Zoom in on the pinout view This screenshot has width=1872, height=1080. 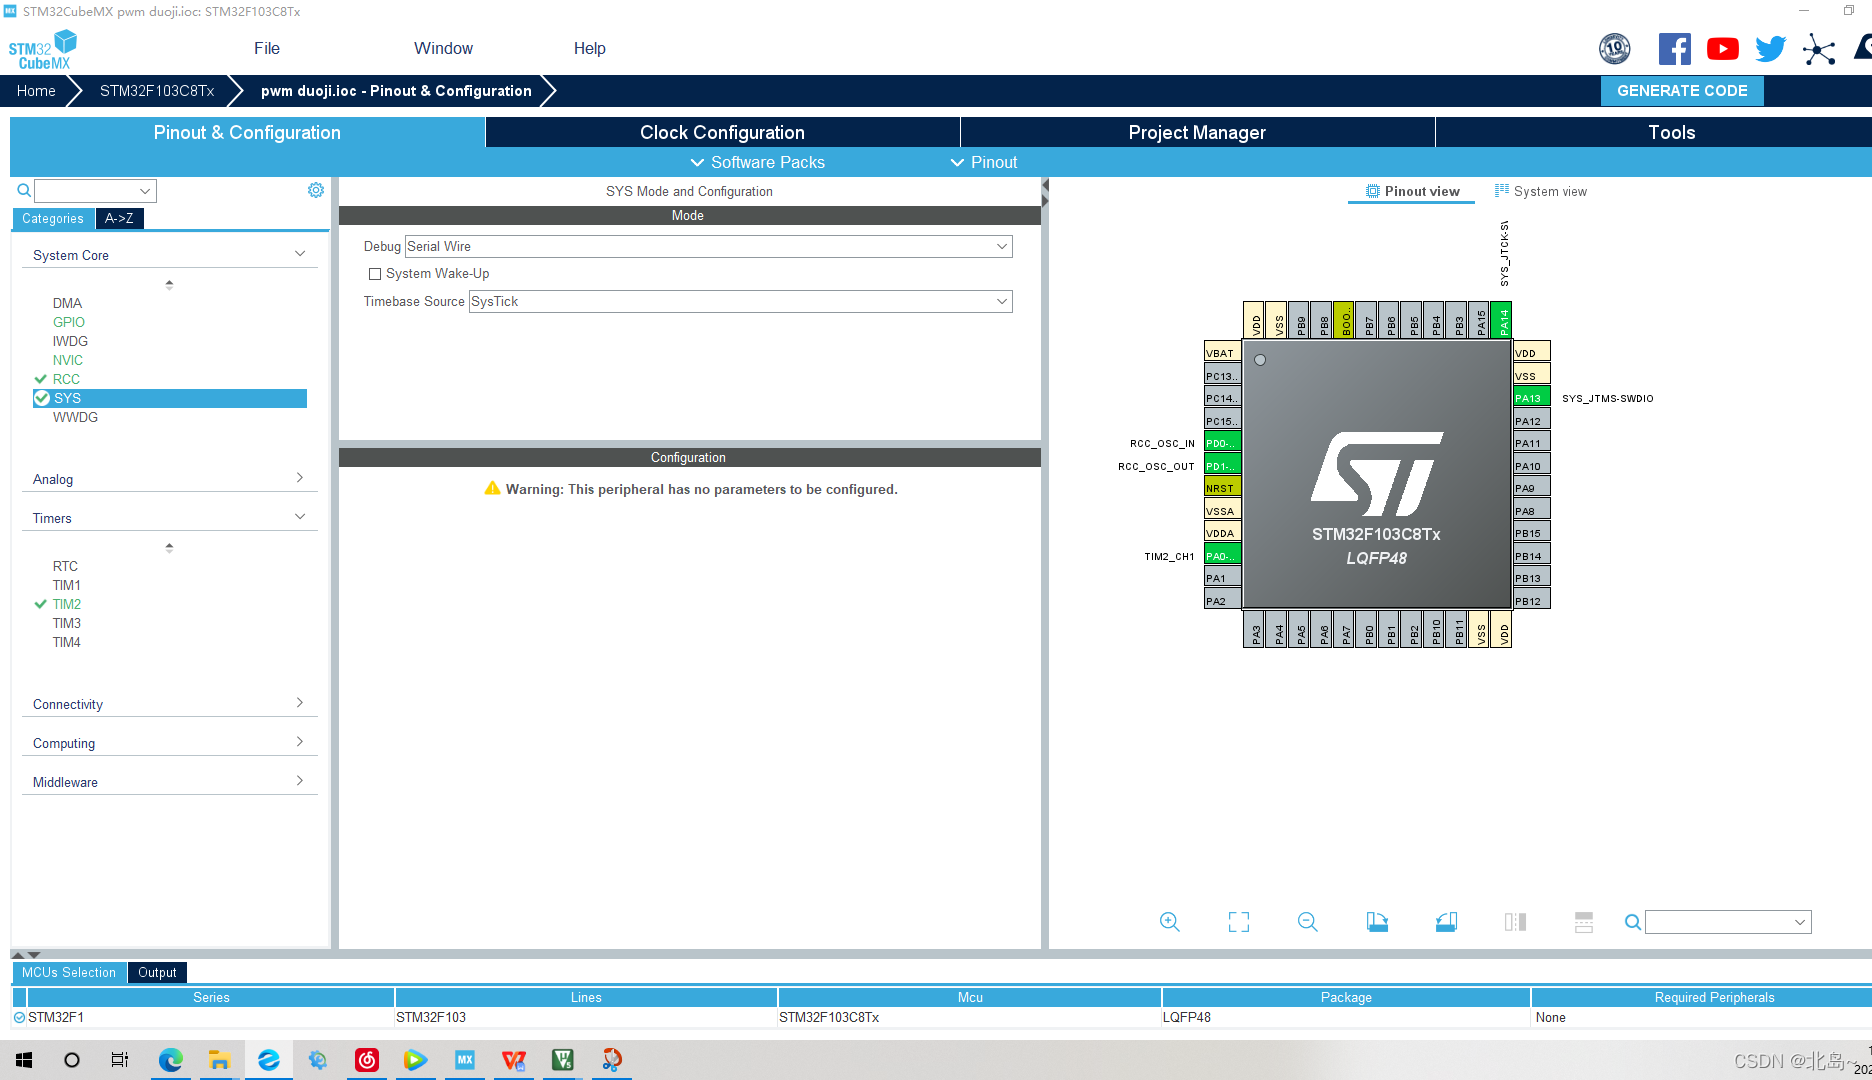[1170, 921]
